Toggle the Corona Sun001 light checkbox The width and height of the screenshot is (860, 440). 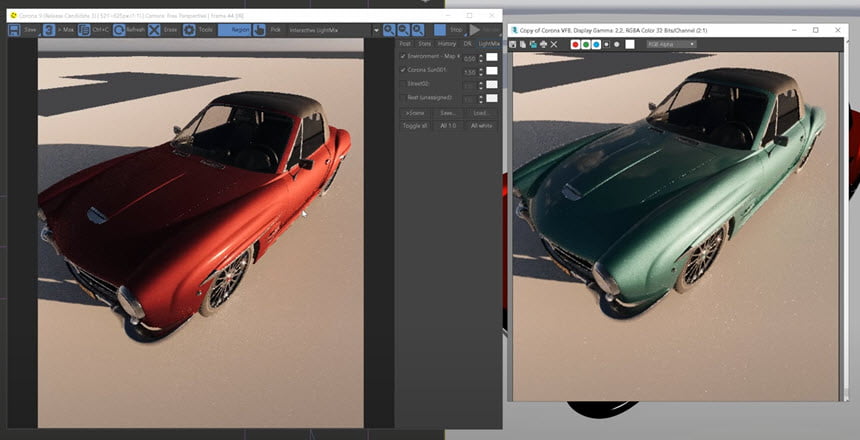tap(403, 70)
